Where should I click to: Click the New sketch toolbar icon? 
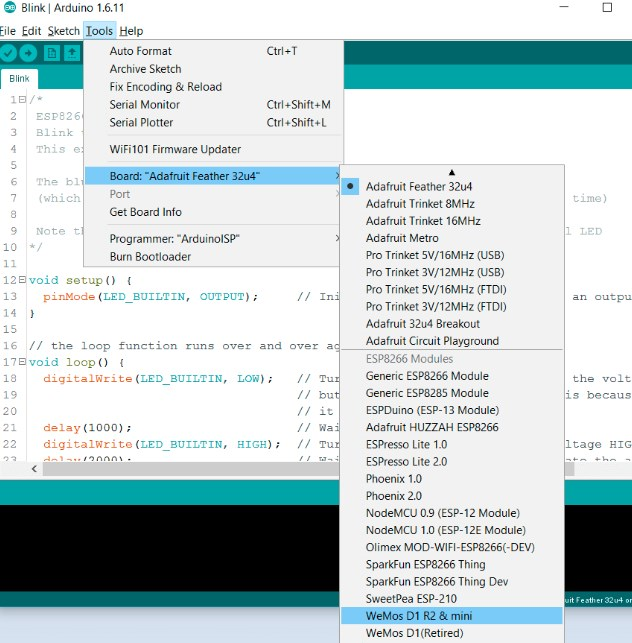pos(52,53)
